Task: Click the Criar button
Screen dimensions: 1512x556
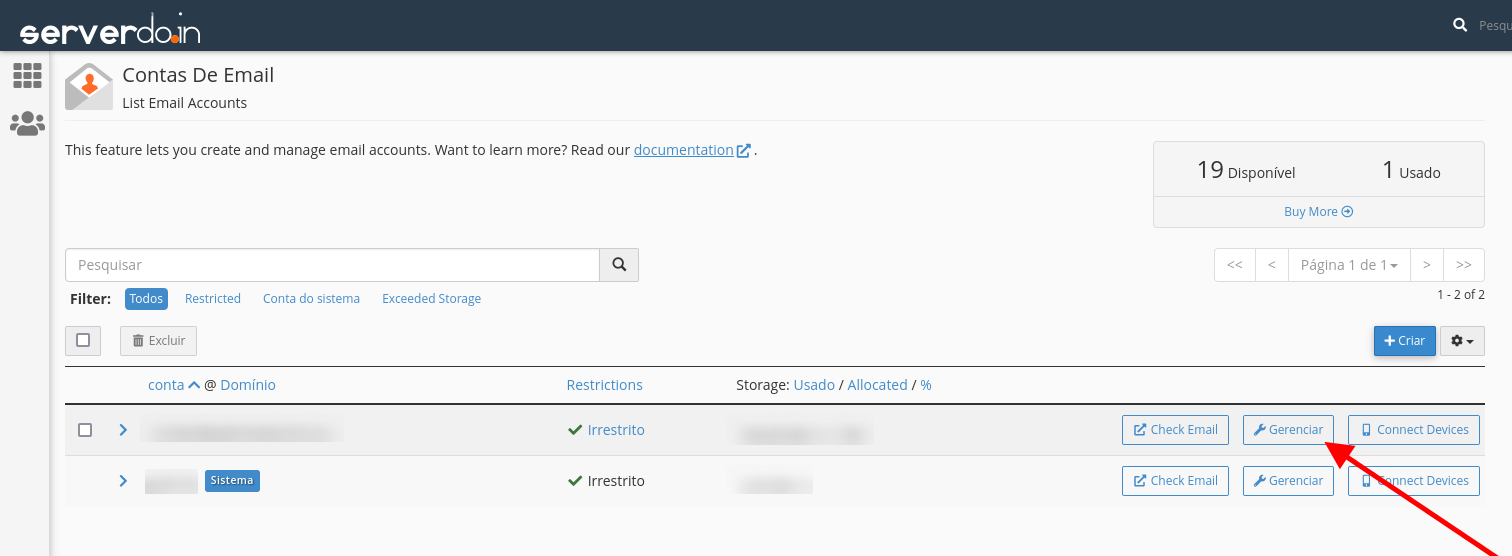Action: pyautogui.click(x=1404, y=341)
